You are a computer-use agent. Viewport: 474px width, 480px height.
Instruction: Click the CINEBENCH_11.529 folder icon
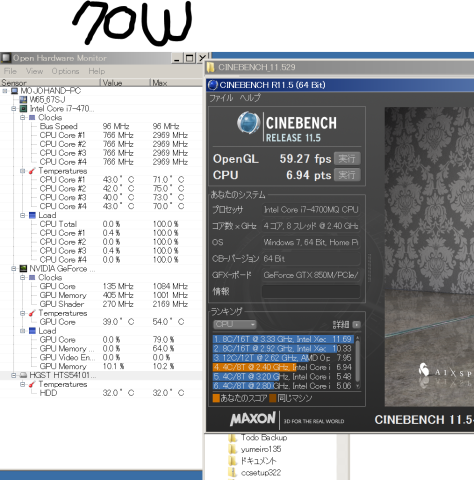point(211,67)
